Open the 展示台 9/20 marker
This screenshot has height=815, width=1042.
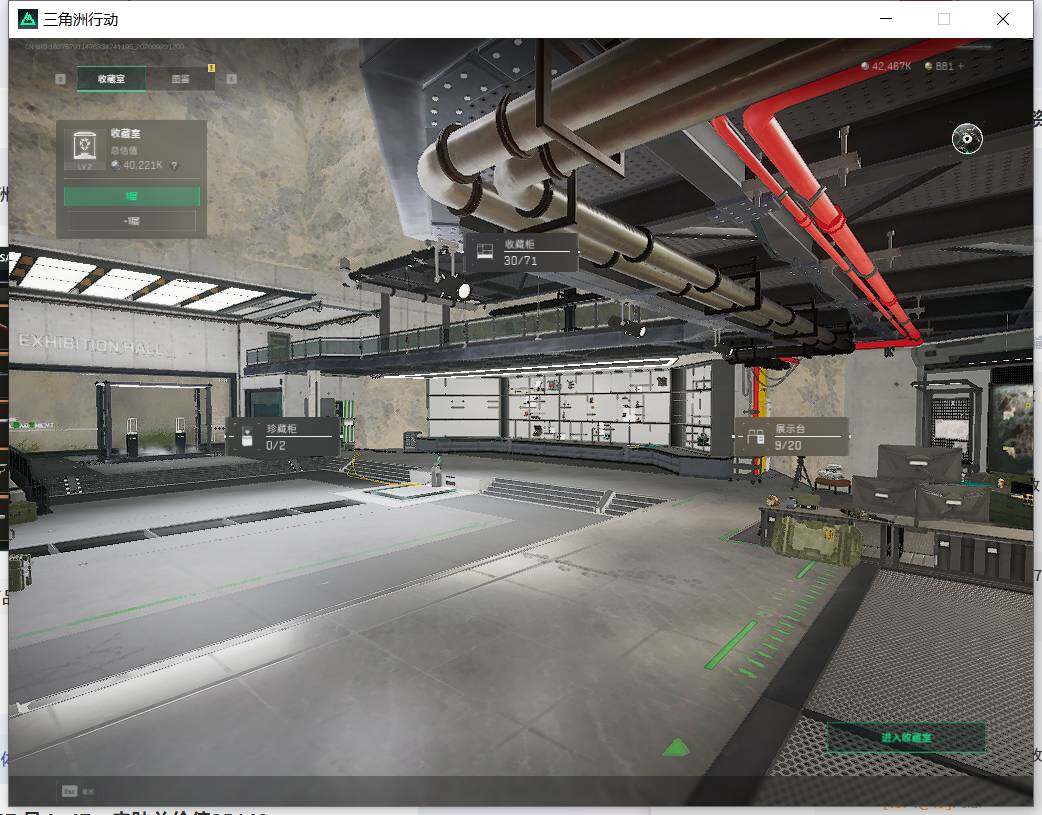point(790,437)
